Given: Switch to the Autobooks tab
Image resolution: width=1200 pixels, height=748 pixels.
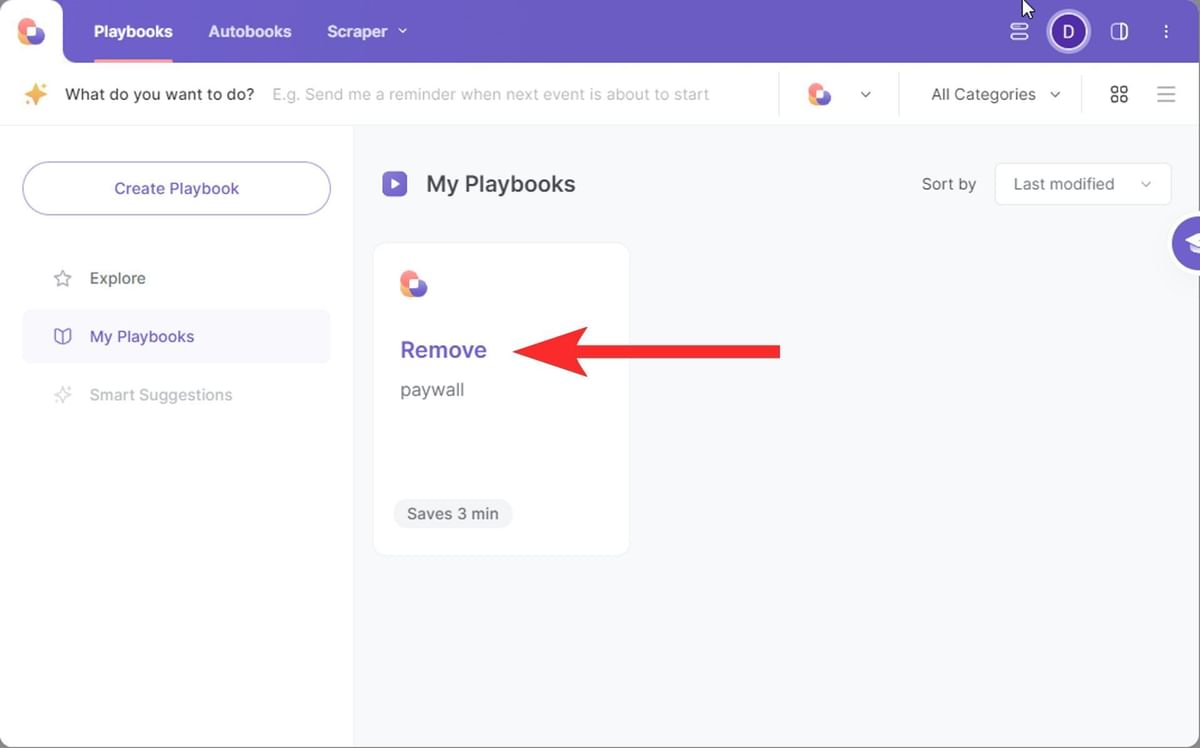Looking at the screenshot, I should point(250,31).
